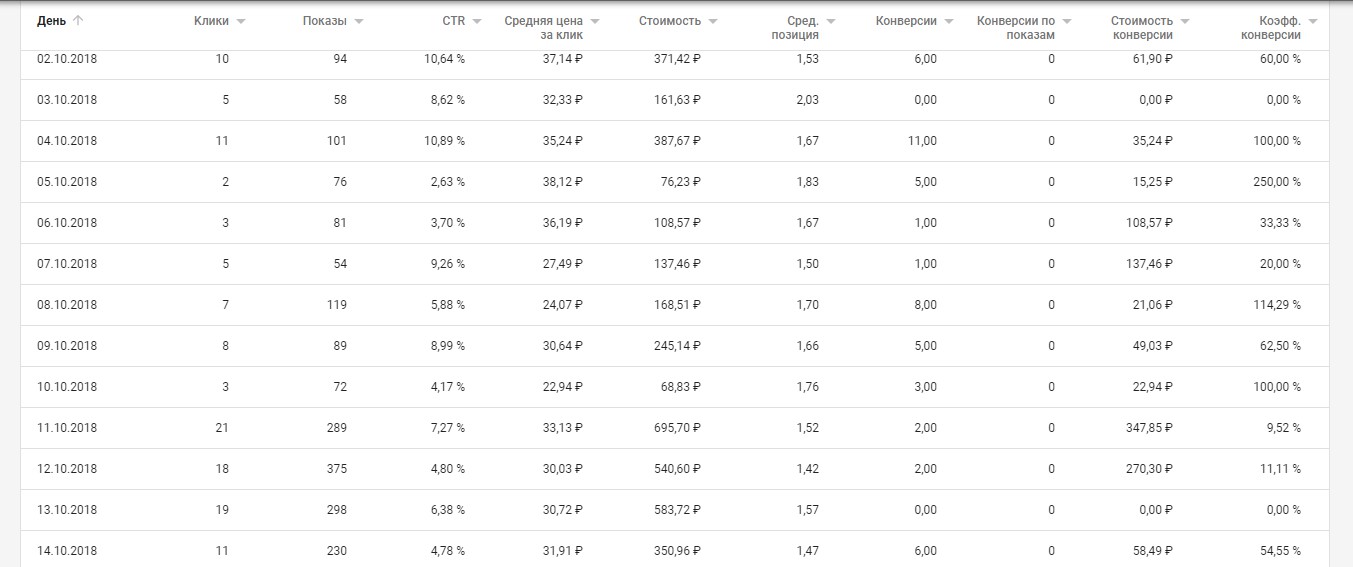Viewport: 1353px width, 567px height.
Task: Select the Показы column header label
Action: (x=325, y=21)
